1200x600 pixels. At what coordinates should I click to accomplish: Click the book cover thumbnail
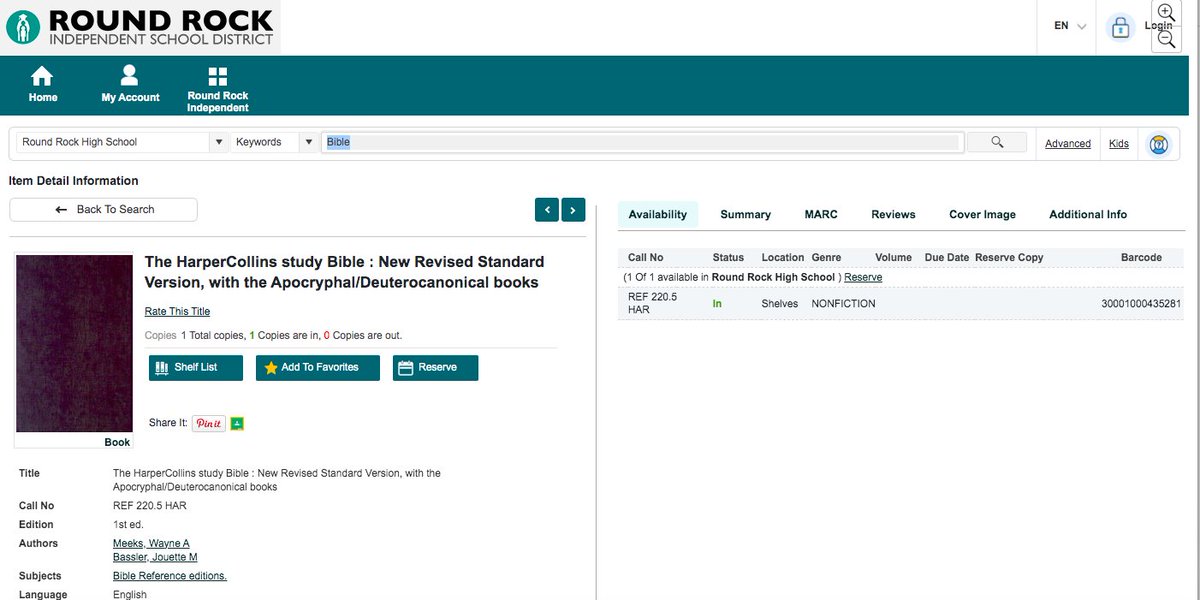(74, 343)
